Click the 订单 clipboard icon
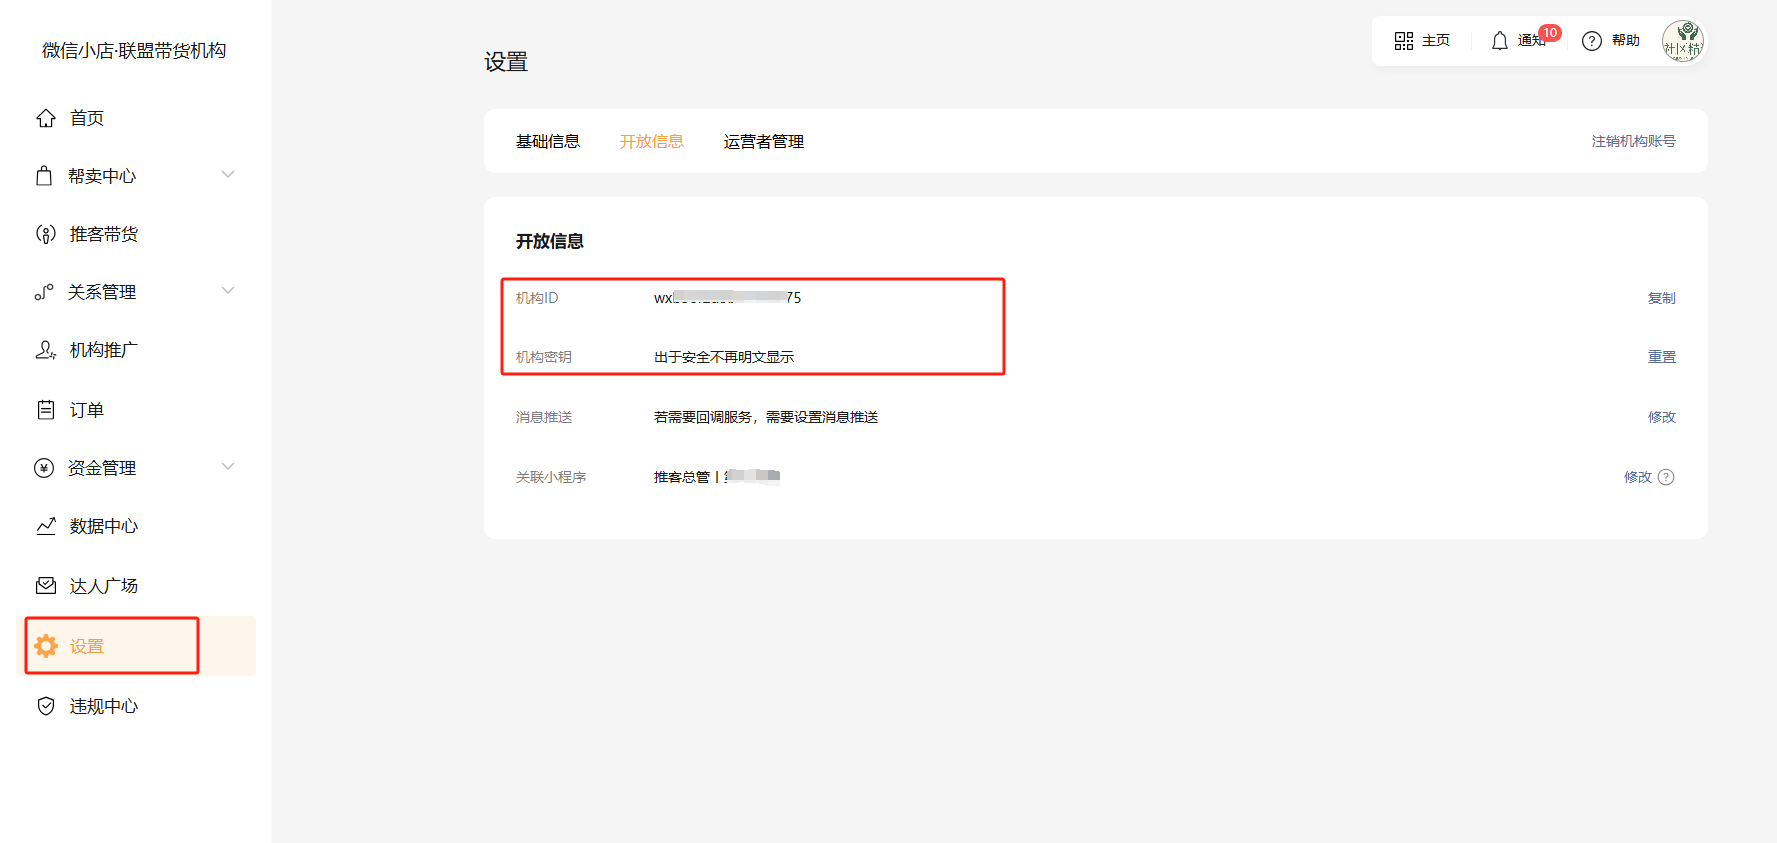1777x843 pixels. (x=46, y=410)
